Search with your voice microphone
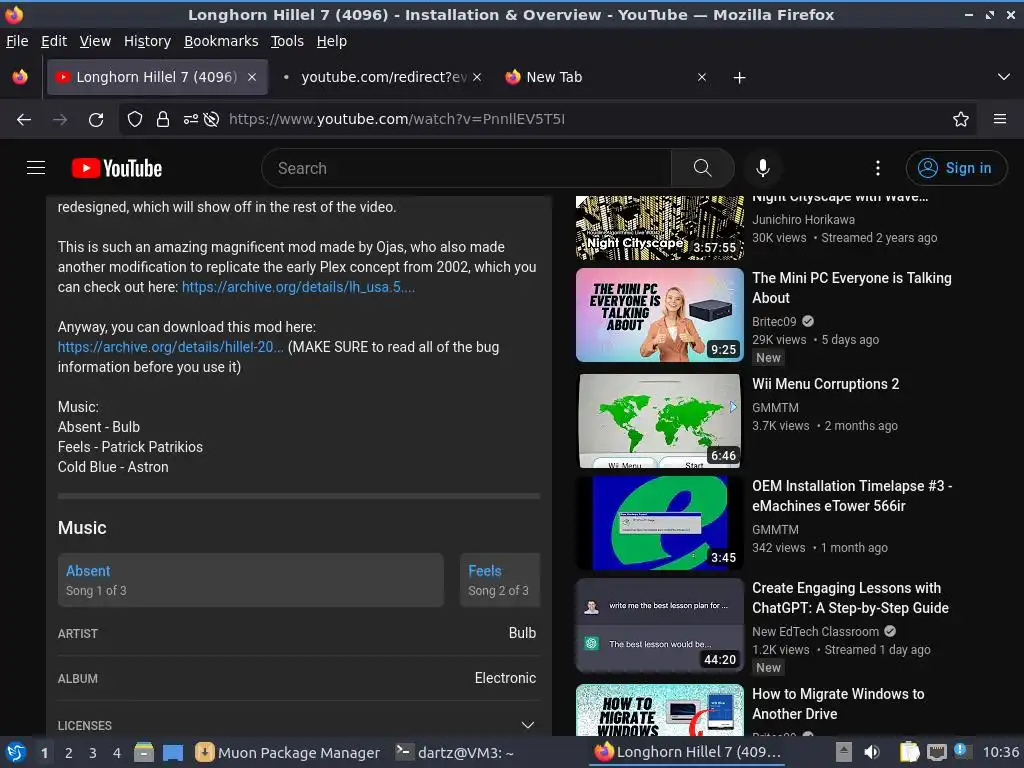The width and height of the screenshot is (1024, 768). click(763, 168)
